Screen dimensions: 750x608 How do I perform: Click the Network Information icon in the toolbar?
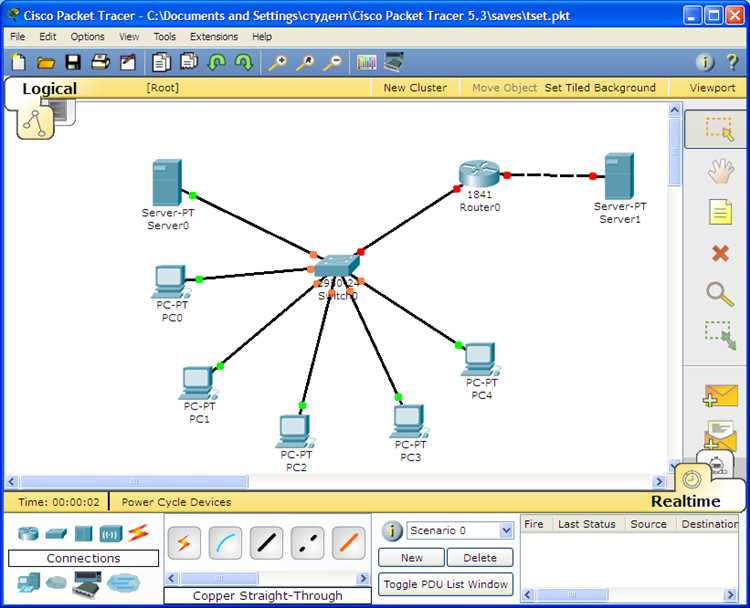pyautogui.click(x=705, y=62)
